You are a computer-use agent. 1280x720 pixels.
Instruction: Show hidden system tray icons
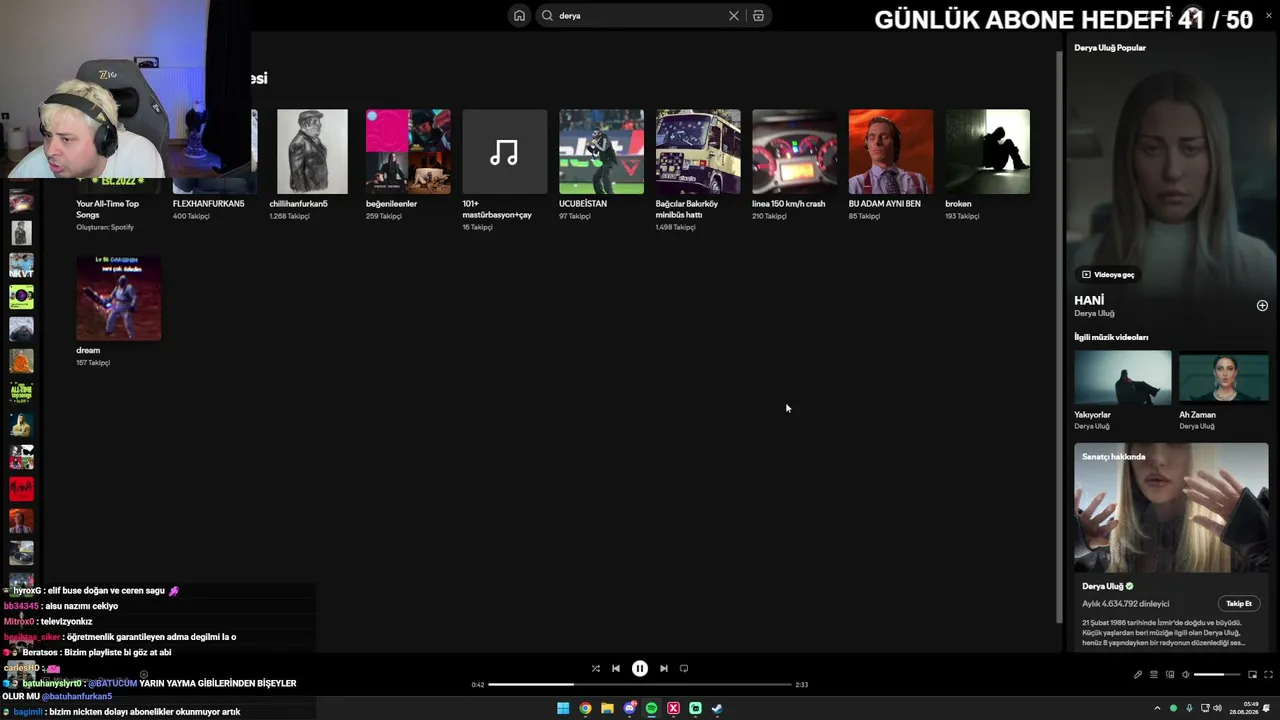click(1158, 708)
